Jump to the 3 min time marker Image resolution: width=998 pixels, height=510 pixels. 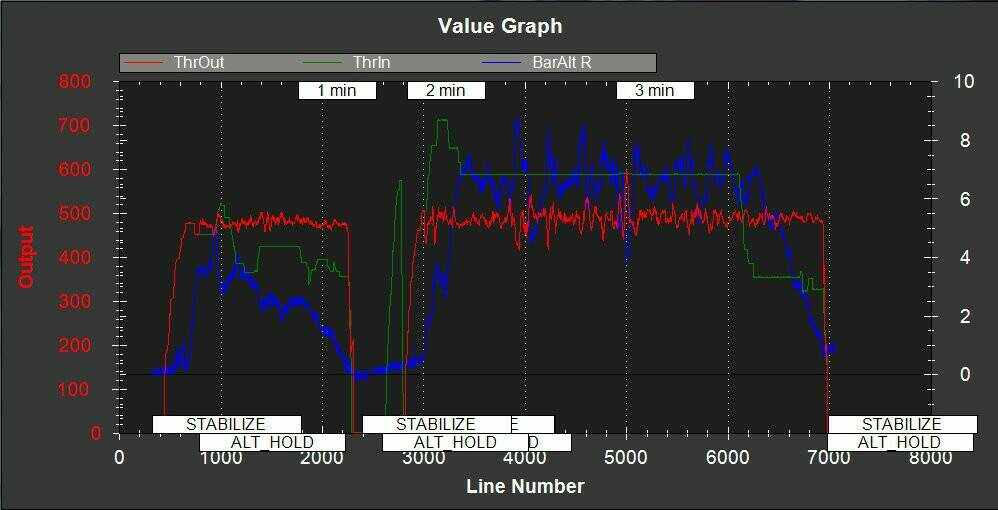[654, 91]
